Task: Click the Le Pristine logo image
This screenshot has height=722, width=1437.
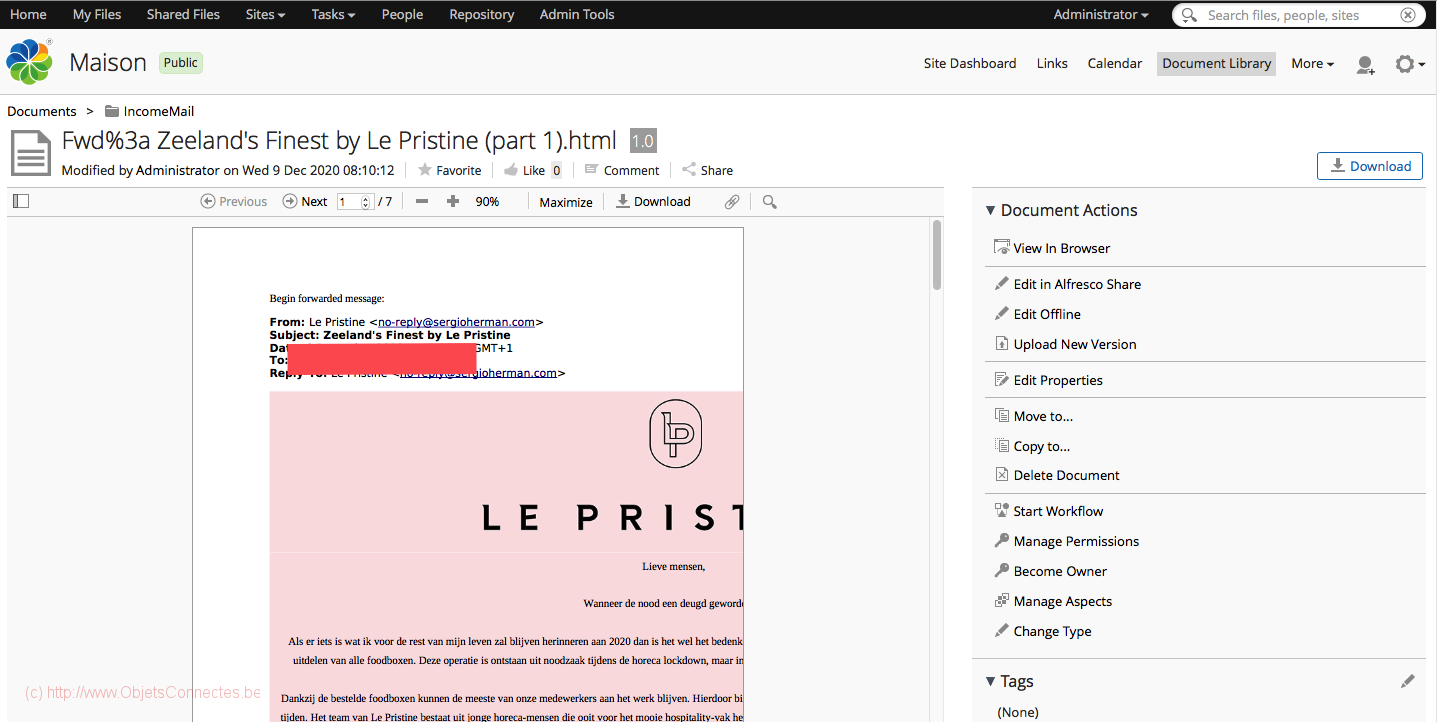Action: click(x=676, y=433)
